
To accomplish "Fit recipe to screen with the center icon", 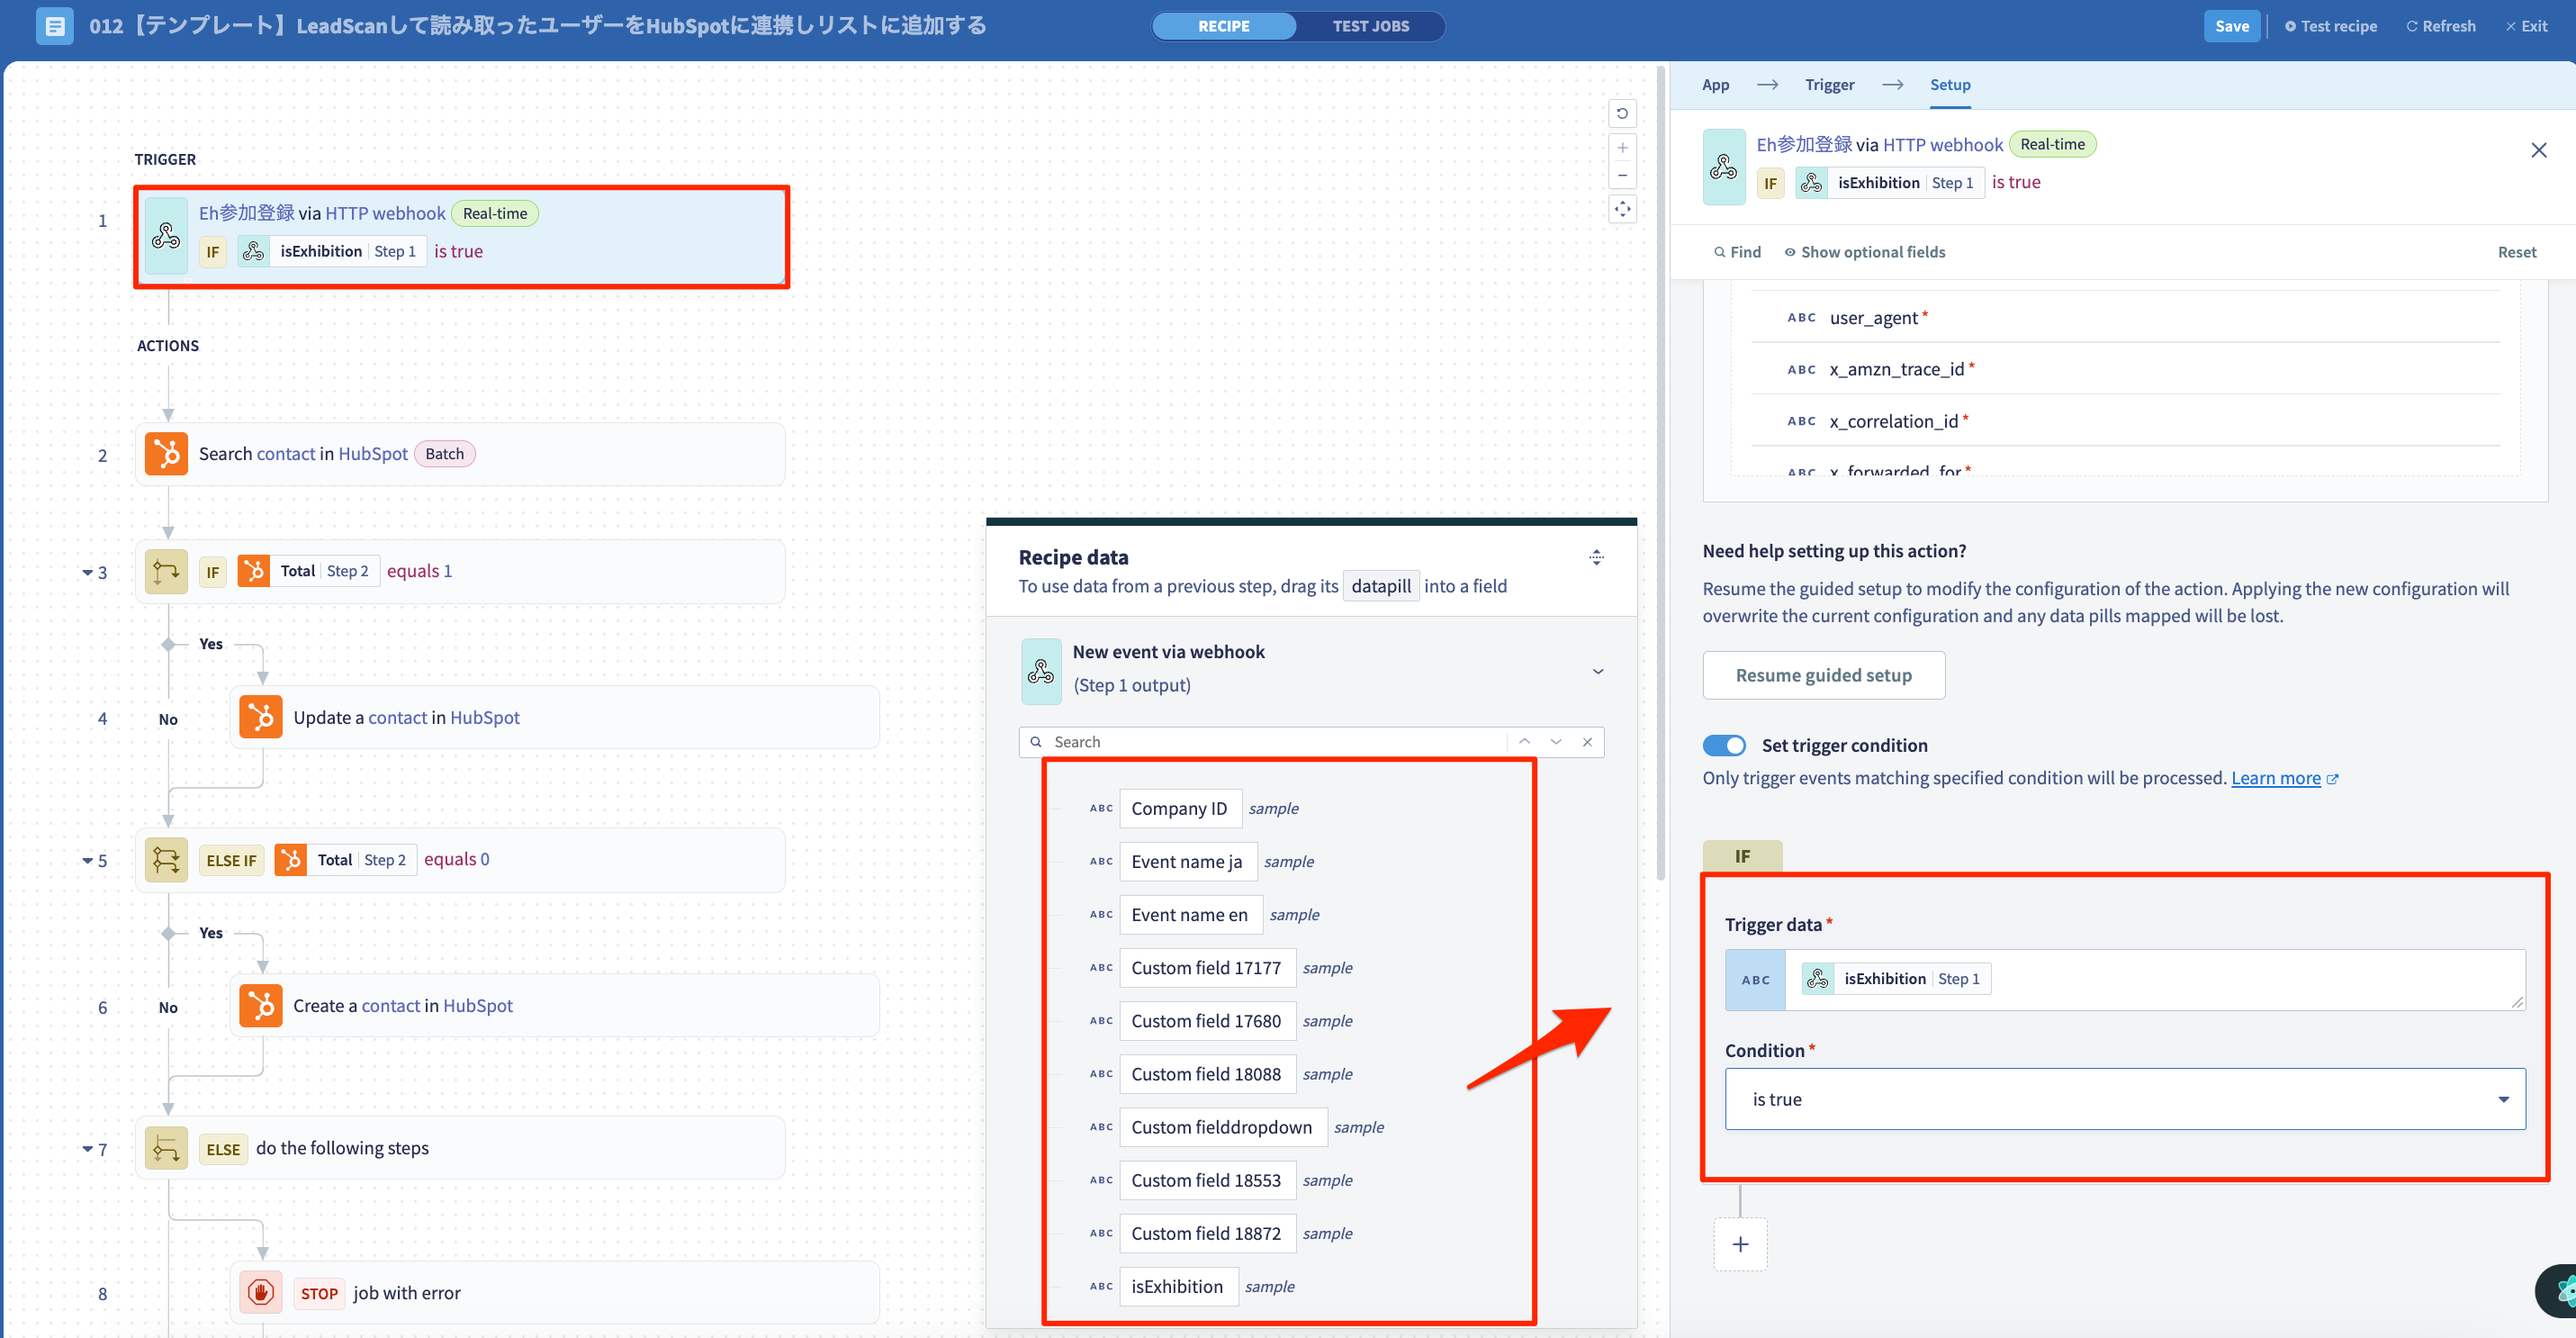I will coord(1622,209).
